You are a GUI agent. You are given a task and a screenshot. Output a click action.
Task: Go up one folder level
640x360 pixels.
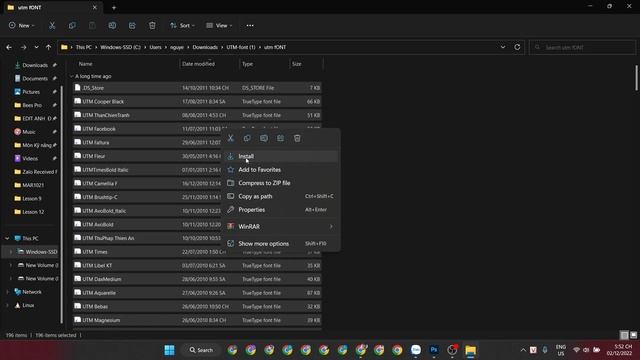click(49, 47)
